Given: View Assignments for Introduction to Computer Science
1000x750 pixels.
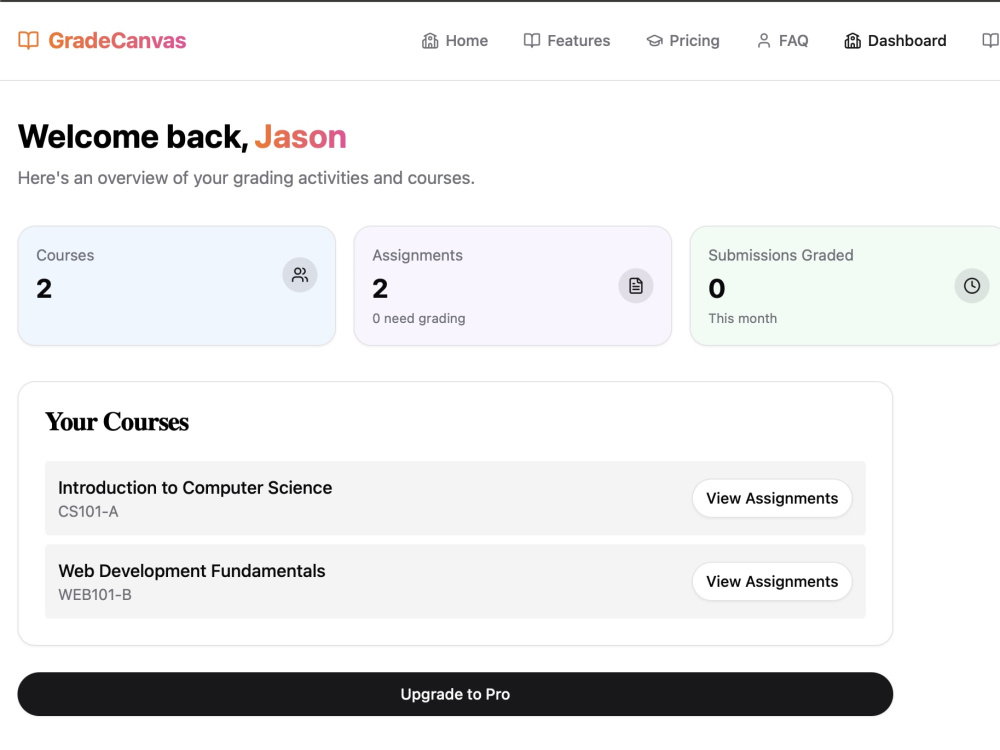Looking at the screenshot, I should click(772, 498).
